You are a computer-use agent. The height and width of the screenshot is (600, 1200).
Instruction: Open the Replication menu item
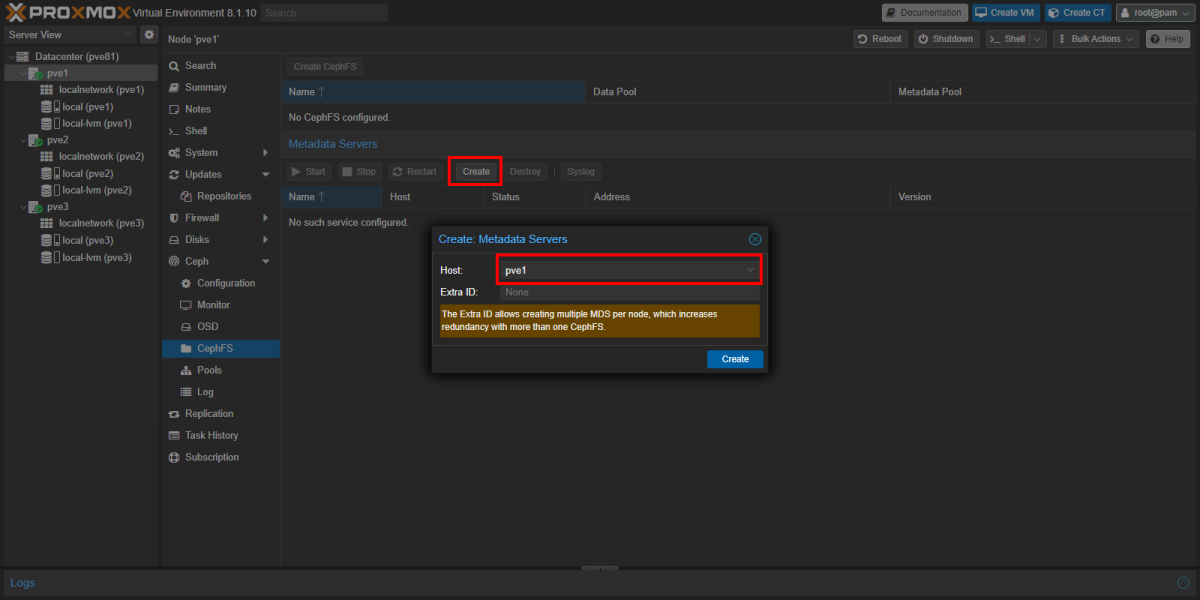[209, 414]
